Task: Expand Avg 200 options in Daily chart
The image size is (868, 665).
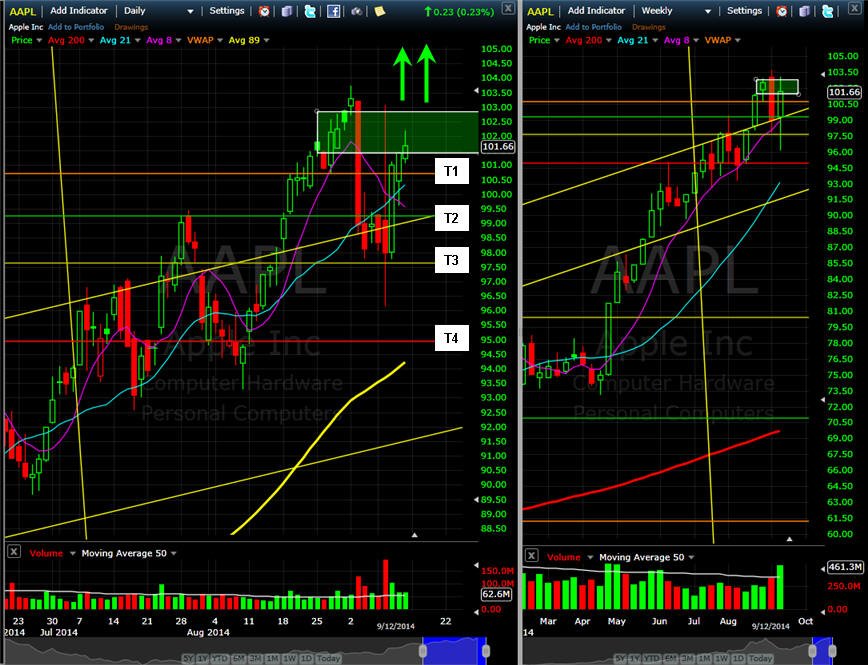Action: [x=91, y=40]
